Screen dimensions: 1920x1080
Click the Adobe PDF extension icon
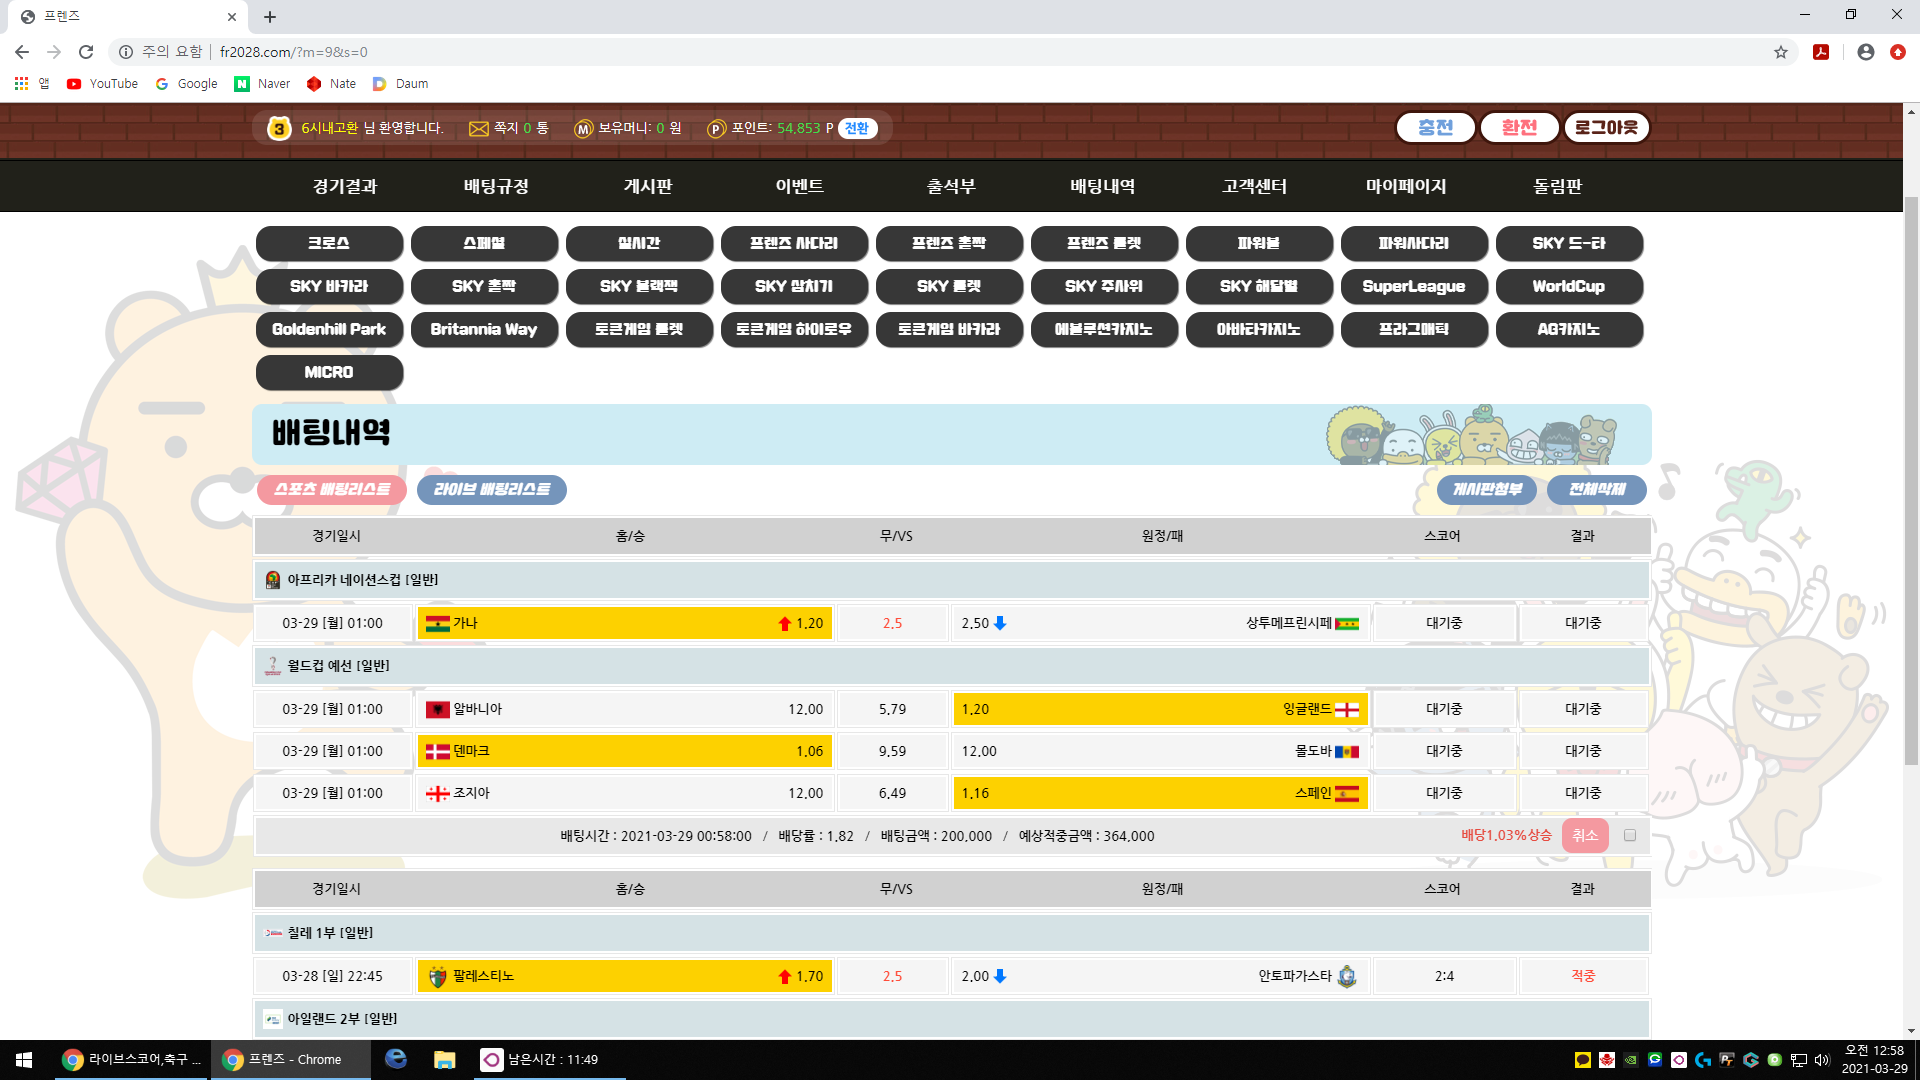(x=1821, y=52)
